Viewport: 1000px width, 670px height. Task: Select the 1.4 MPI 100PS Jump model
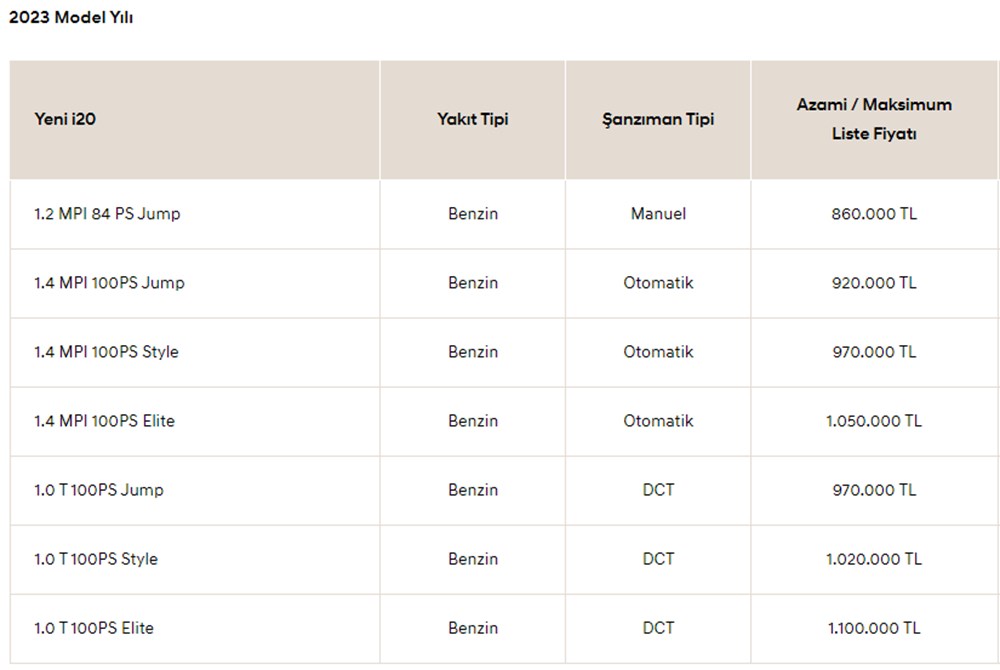(x=109, y=283)
